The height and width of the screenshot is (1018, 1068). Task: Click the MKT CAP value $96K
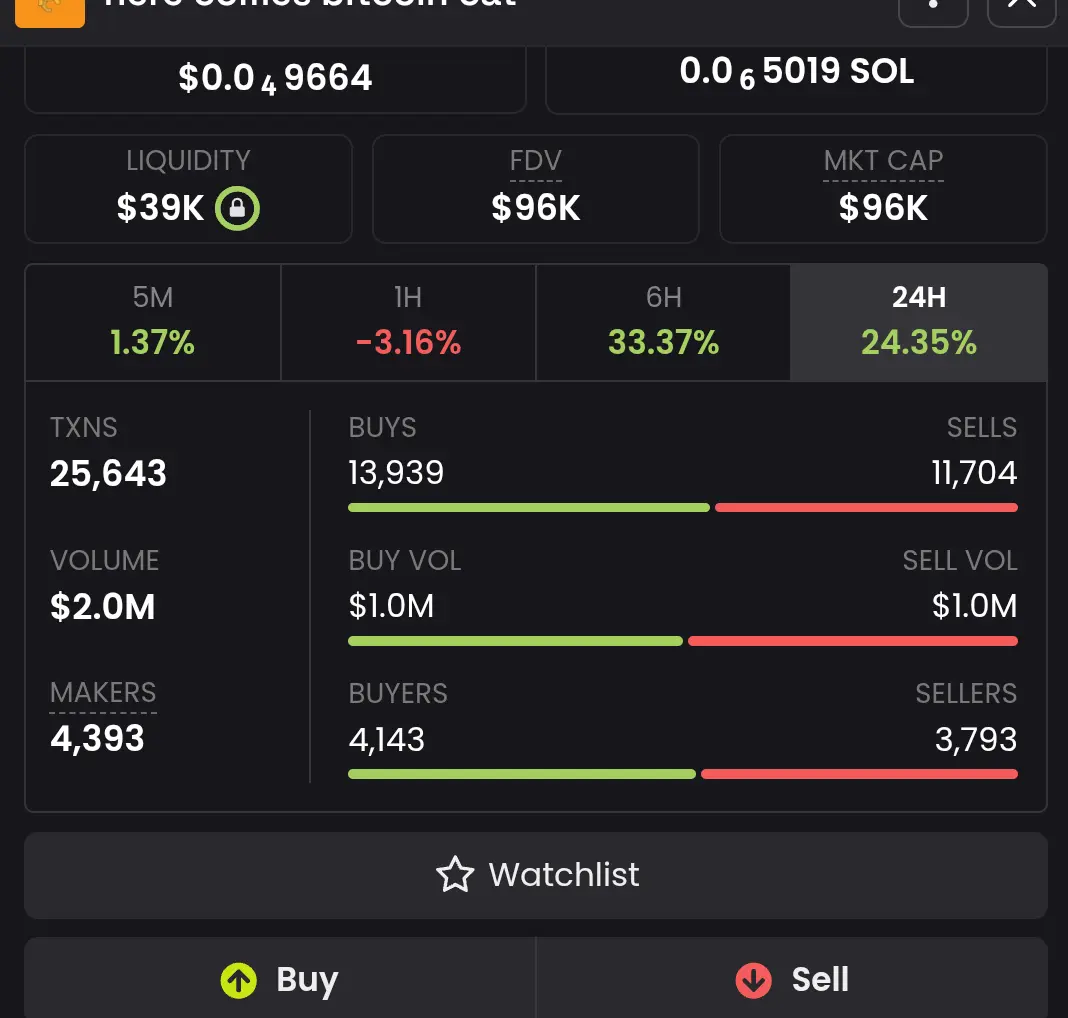coord(883,208)
